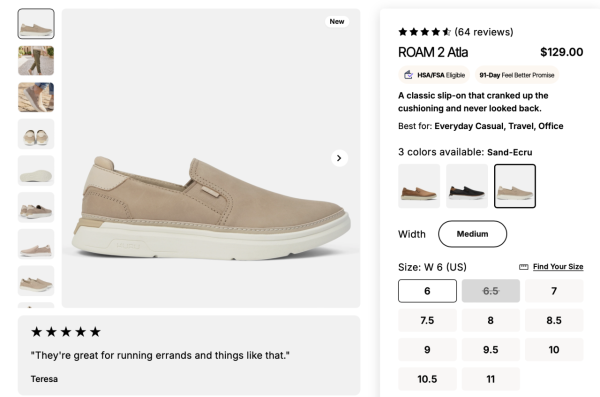Select size 9.5

(491, 350)
